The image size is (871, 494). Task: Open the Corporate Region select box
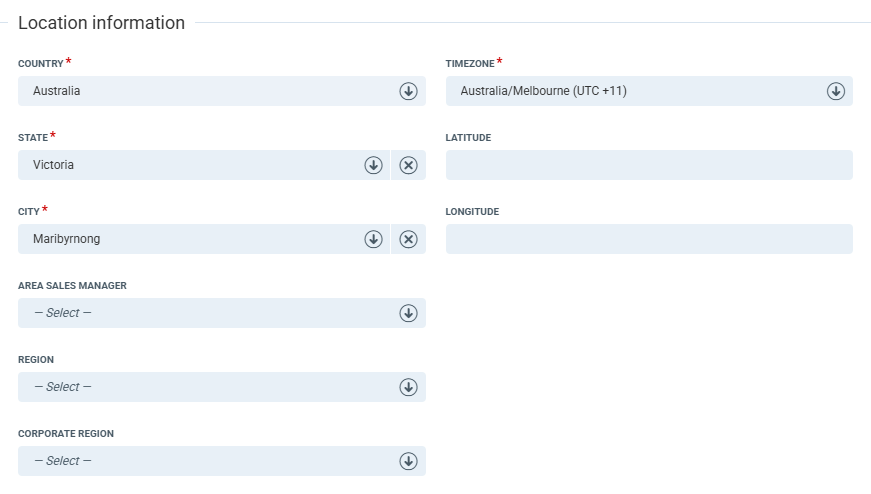tap(200, 461)
